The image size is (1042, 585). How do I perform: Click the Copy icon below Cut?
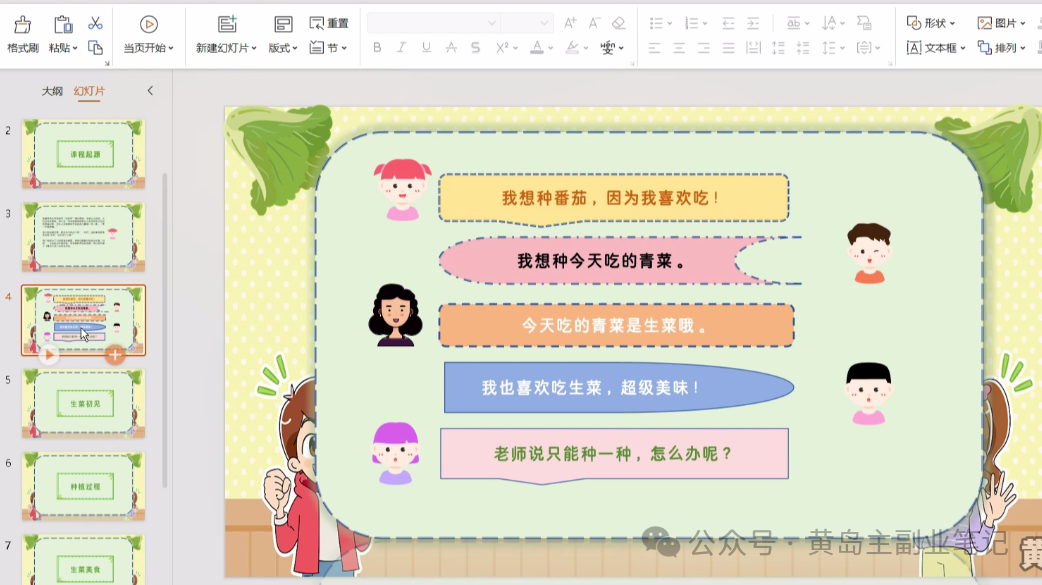point(96,47)
